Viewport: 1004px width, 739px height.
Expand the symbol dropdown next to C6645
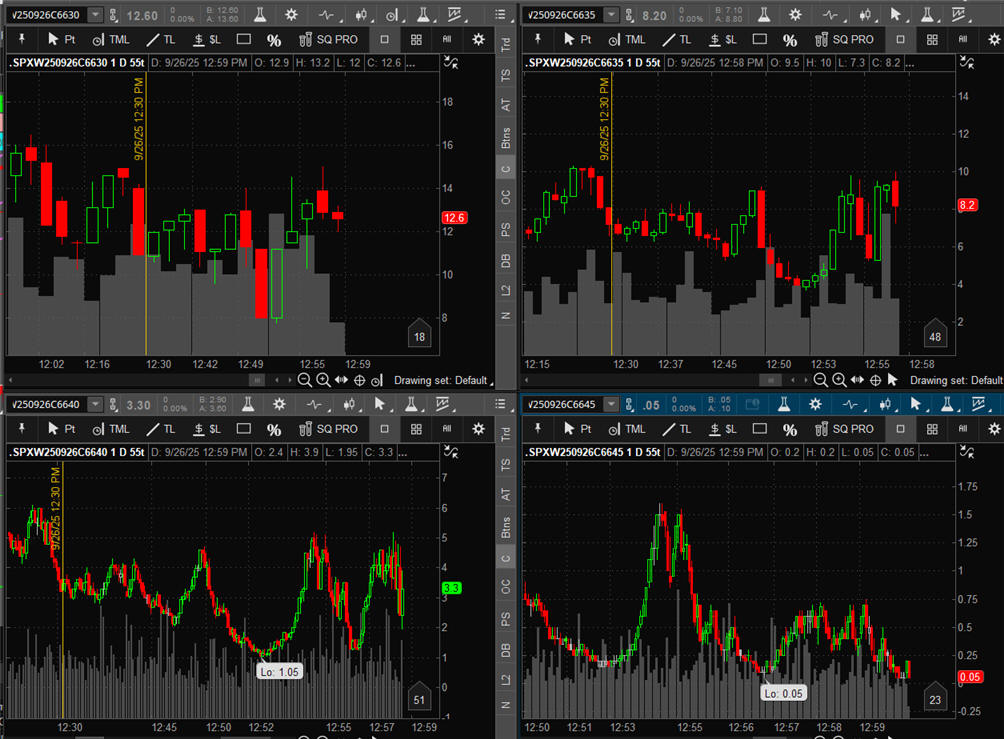coord(611,405)
